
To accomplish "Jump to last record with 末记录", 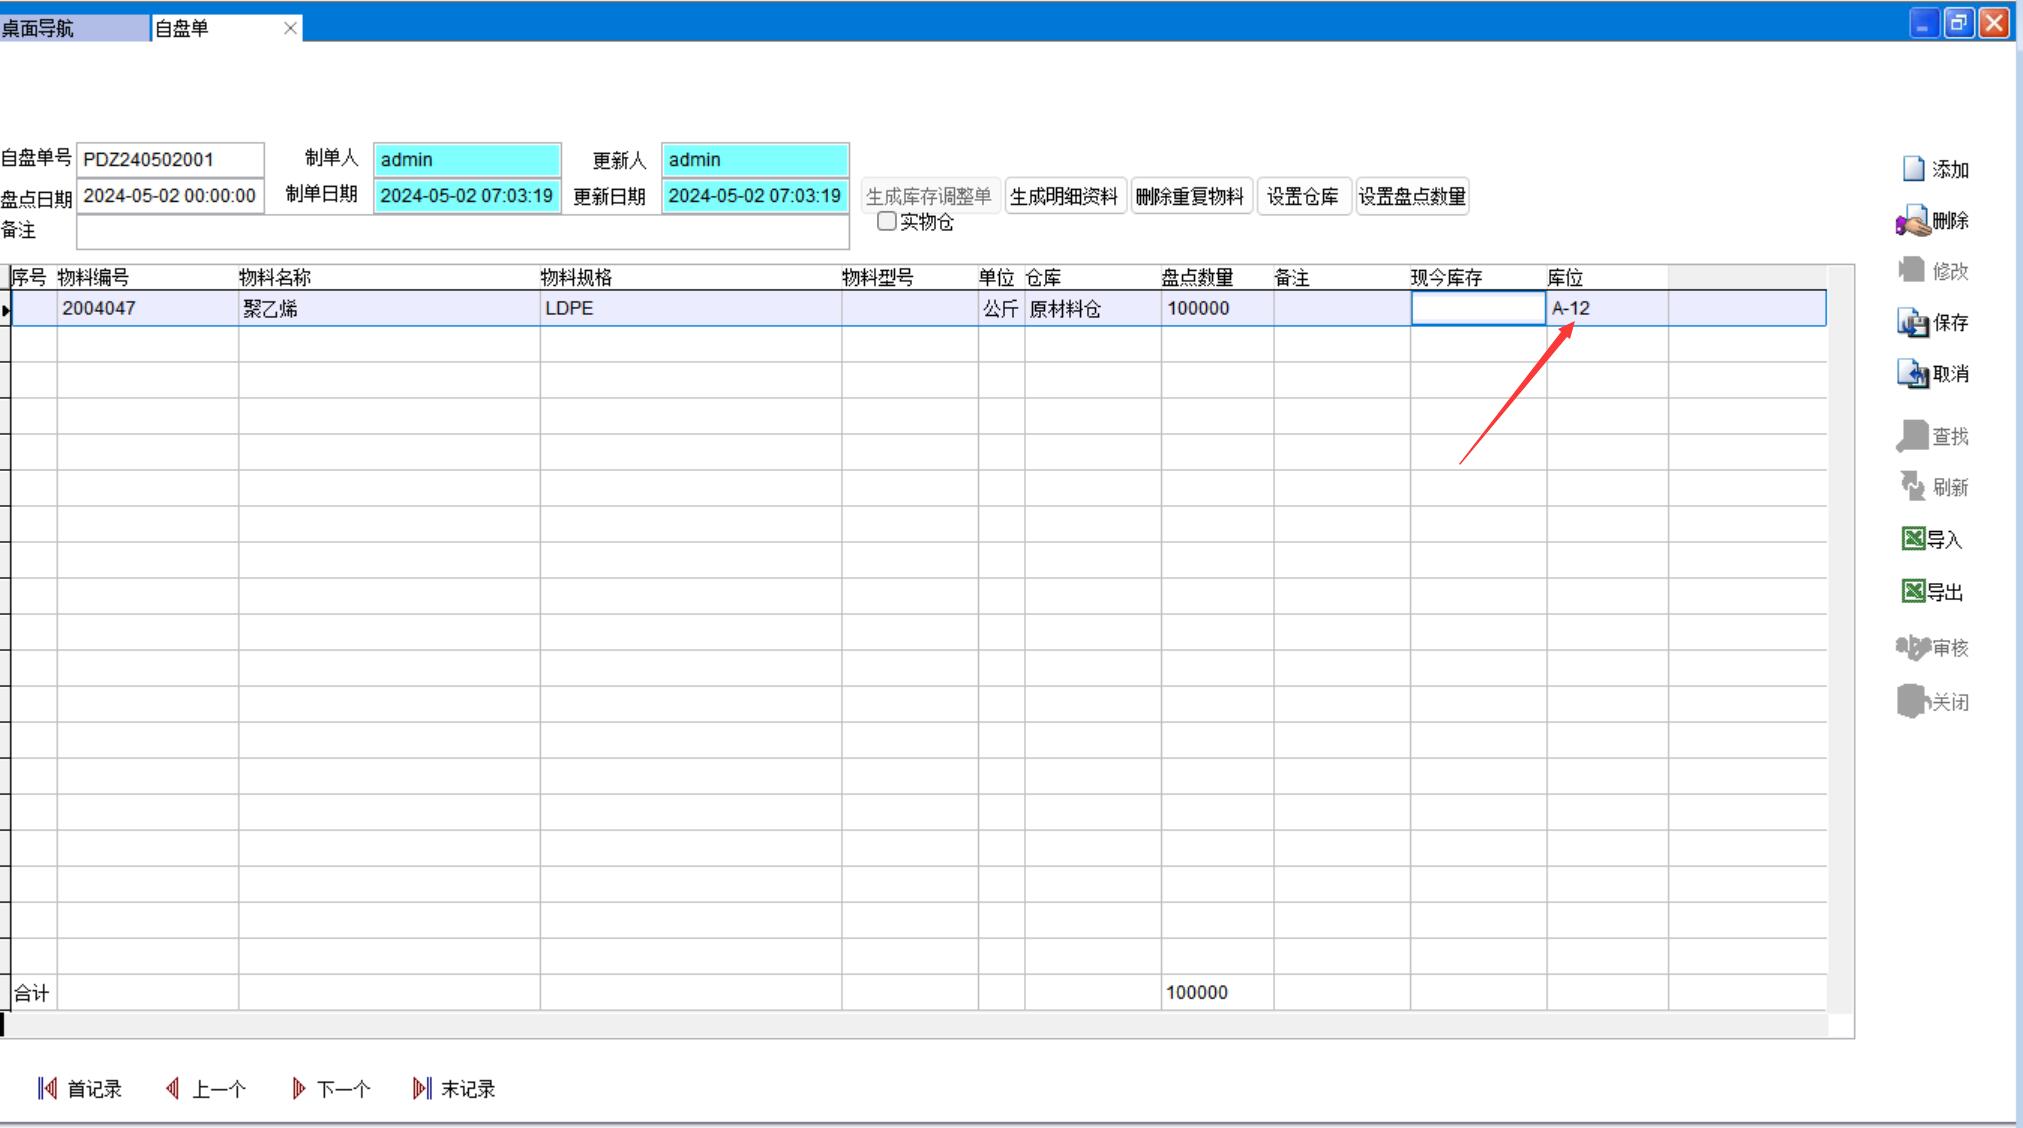I will pos(454,1089).
